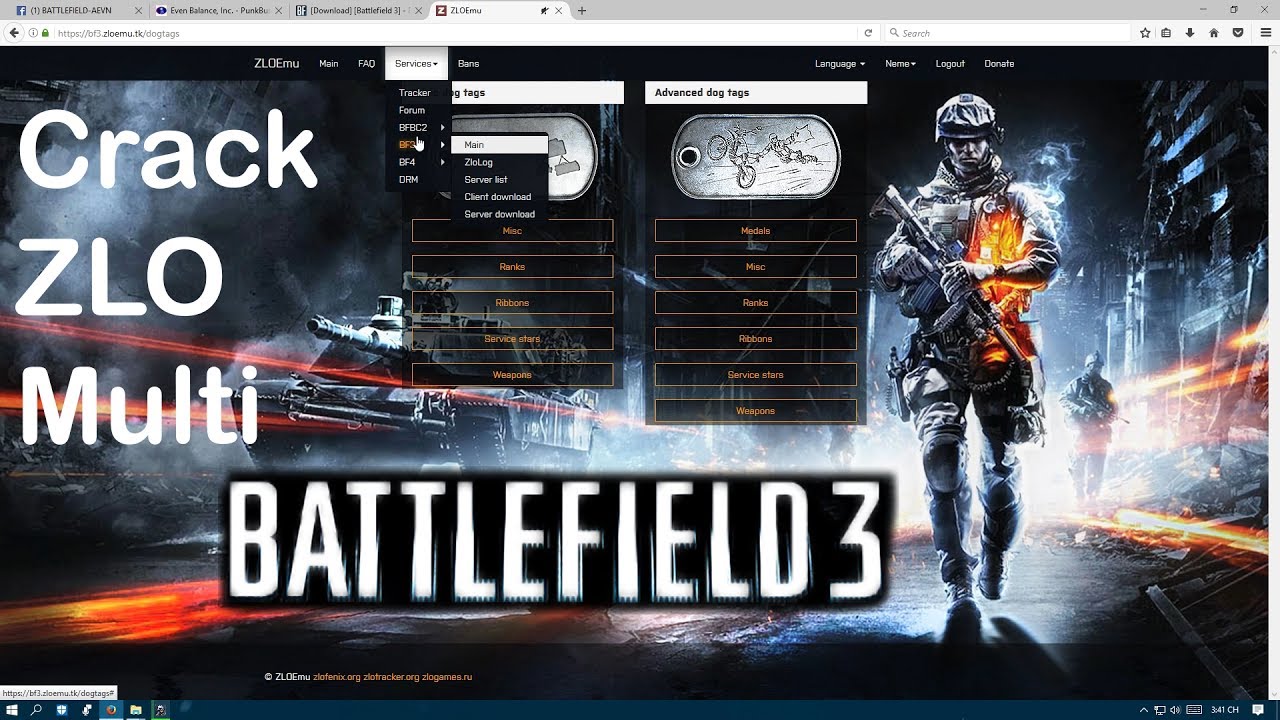Screen dimensions: 1280x720
Task: Choose Client download in the BF3 submenu
Action: (499, 197)
